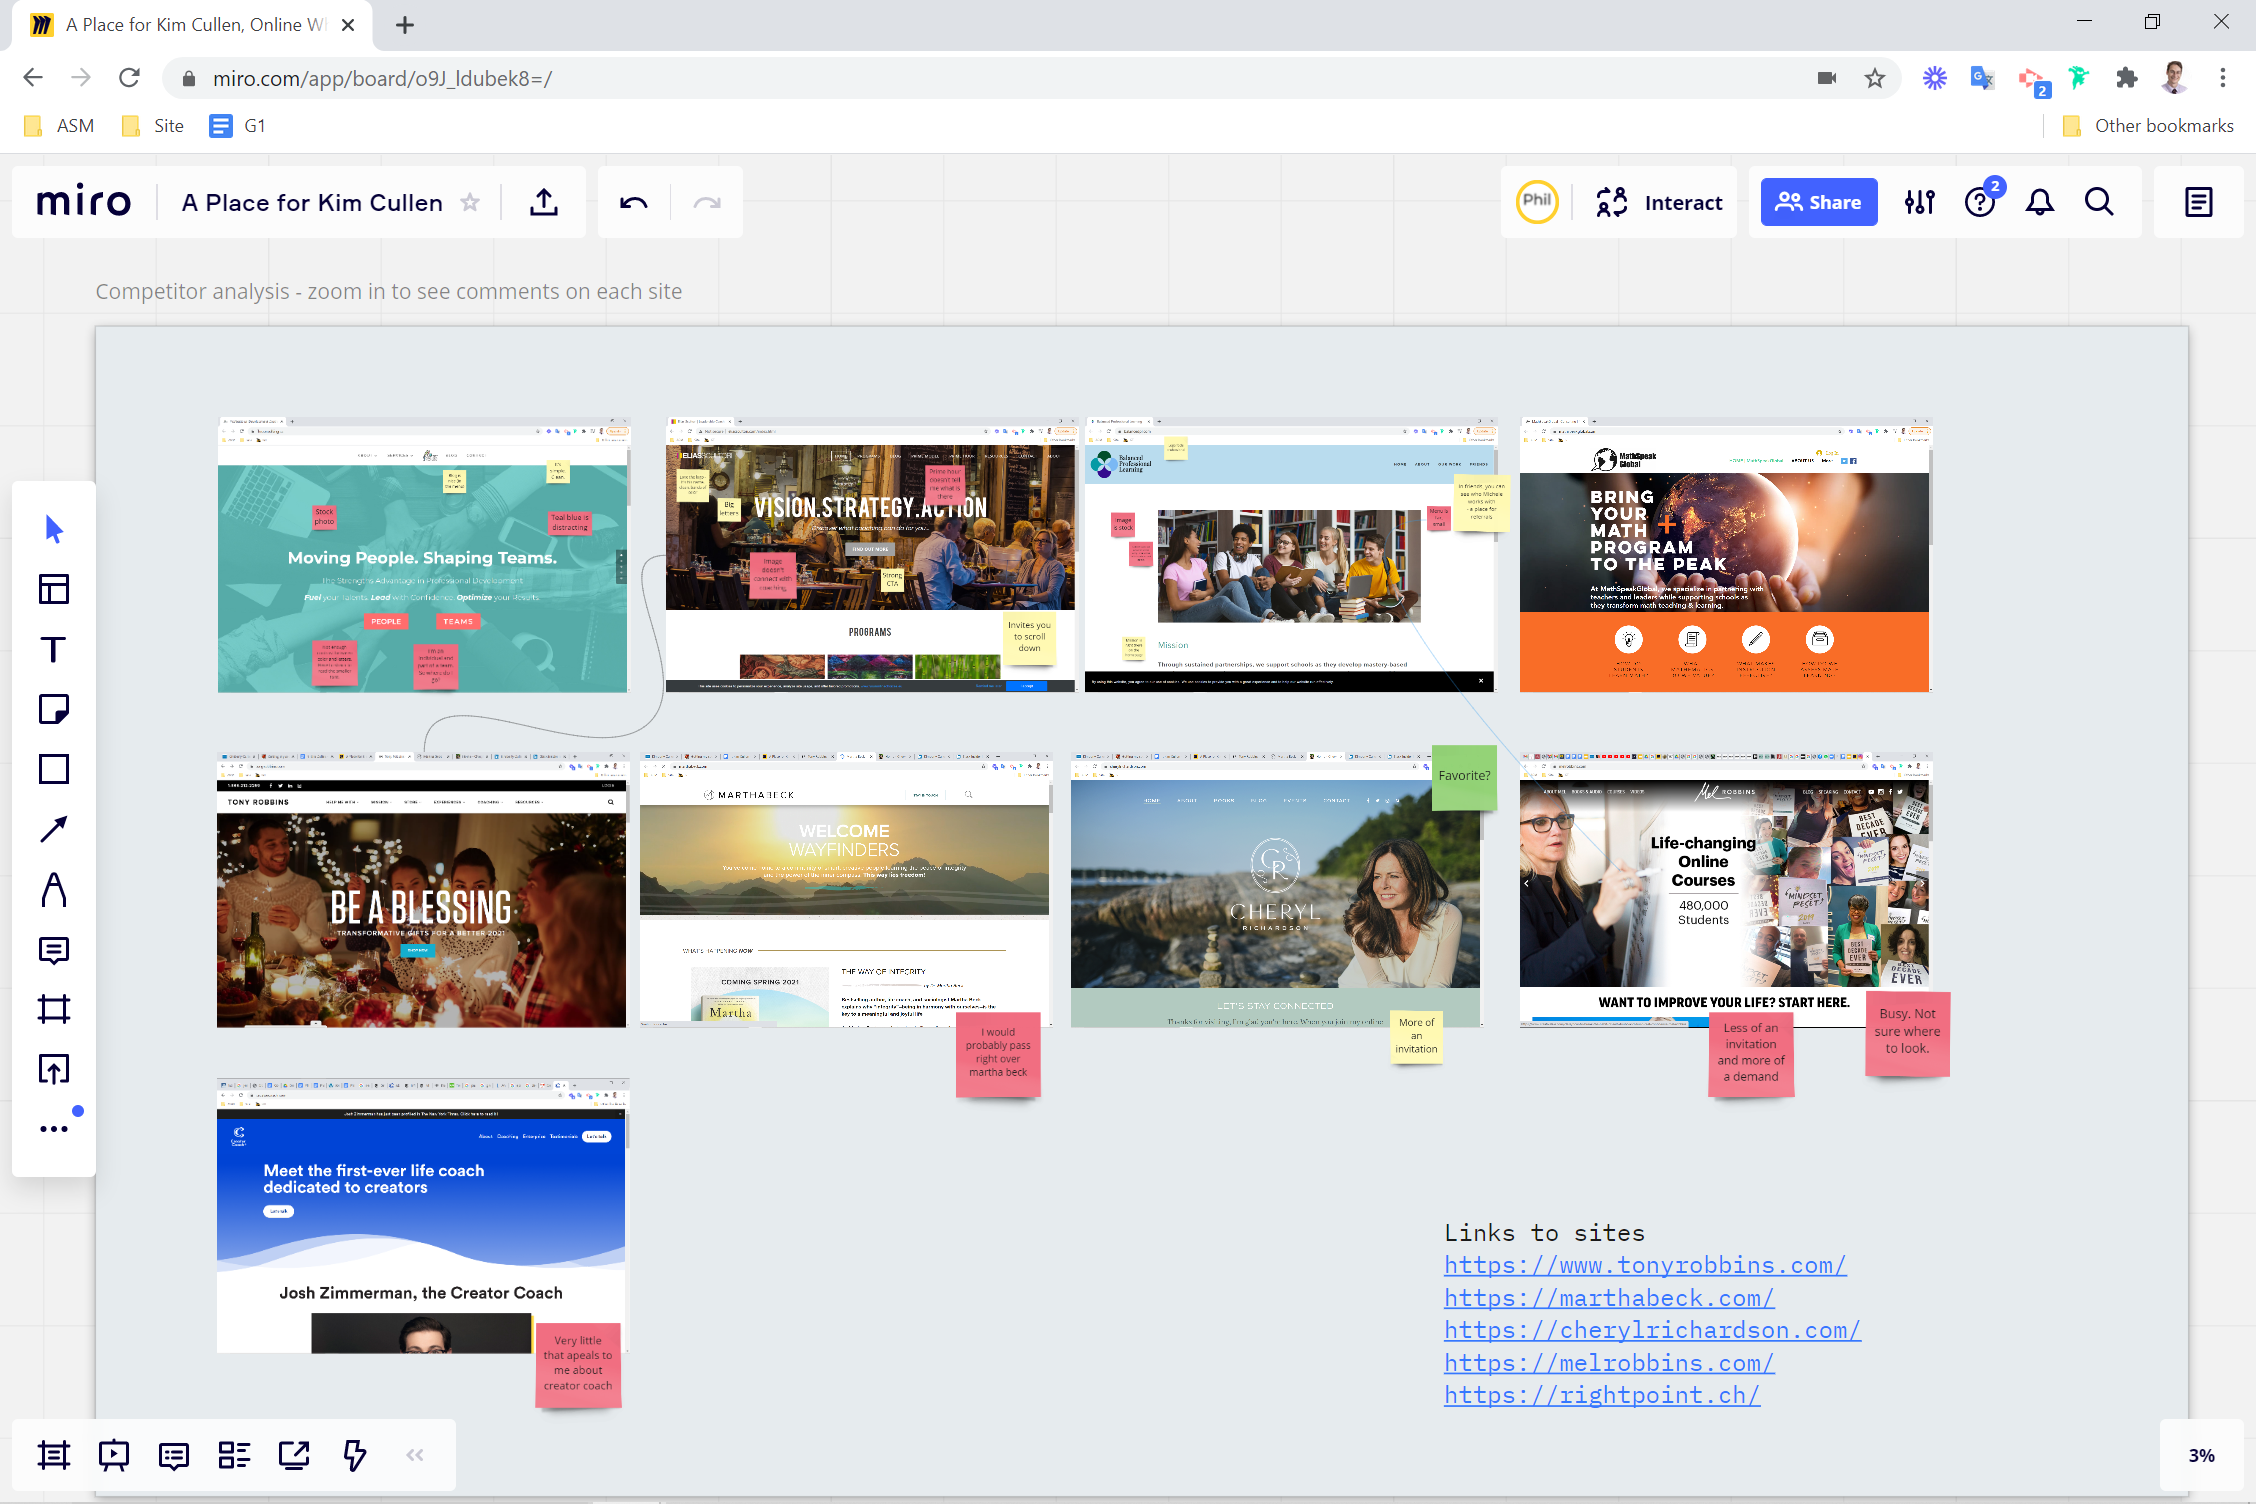Collapse the bottom toolbar with double chevron
The width and height of the screenshot is (2256, 1504).
pyautogui.click(x=415, y=1455)
